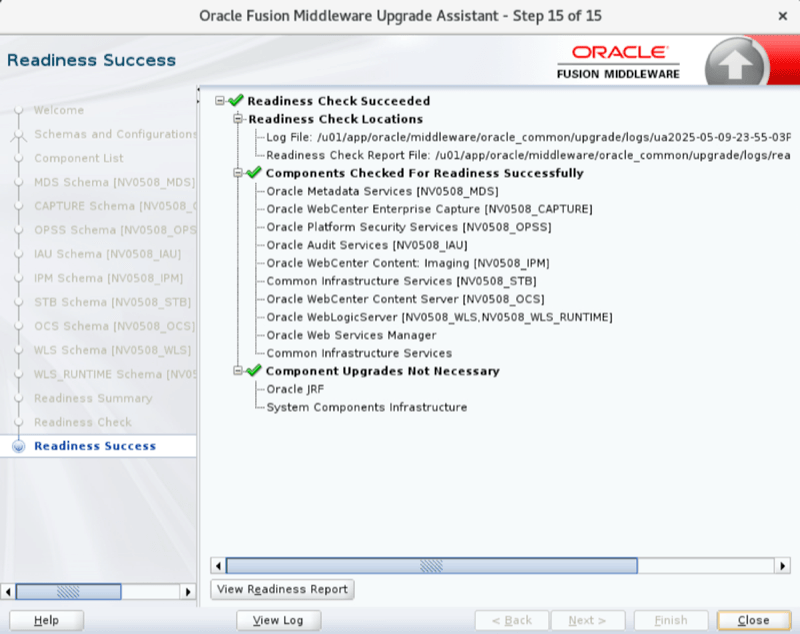800x634 pixels.
Task: Select Readiness Summary navigation step
Action: 93,398
